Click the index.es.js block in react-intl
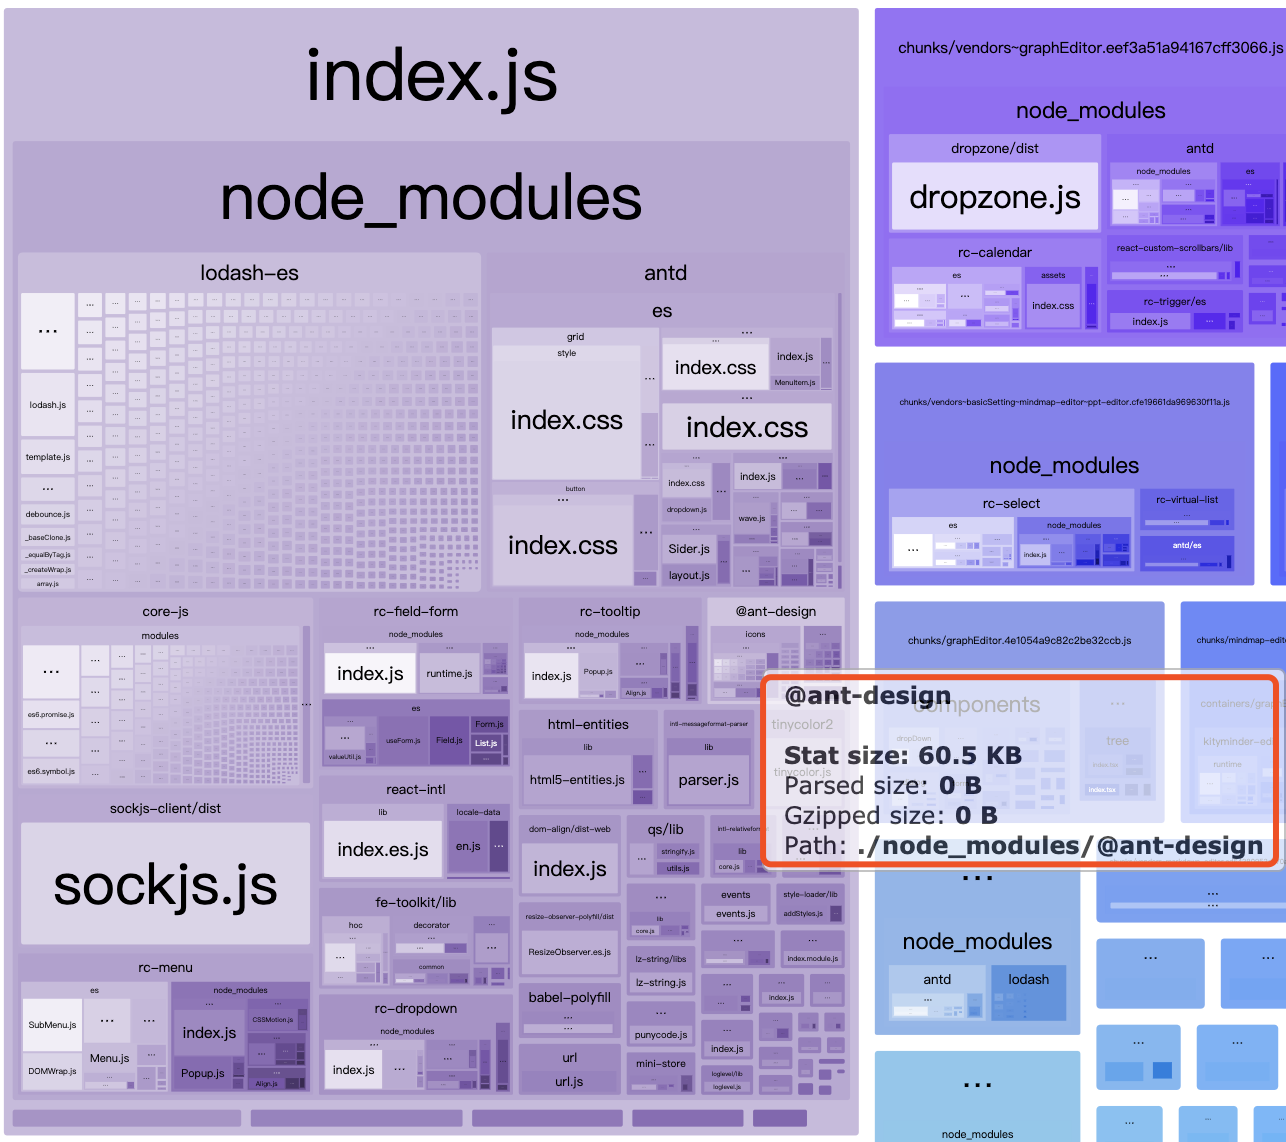Viewport: 1286px width, 1142px height. [383, 849]
